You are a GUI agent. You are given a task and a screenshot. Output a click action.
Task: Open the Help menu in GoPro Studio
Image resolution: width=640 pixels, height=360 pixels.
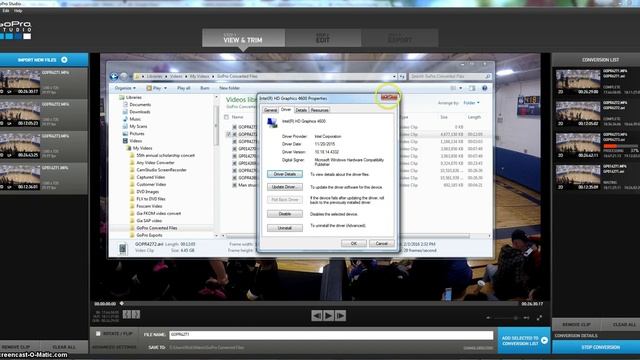click(x=18, y=10)
